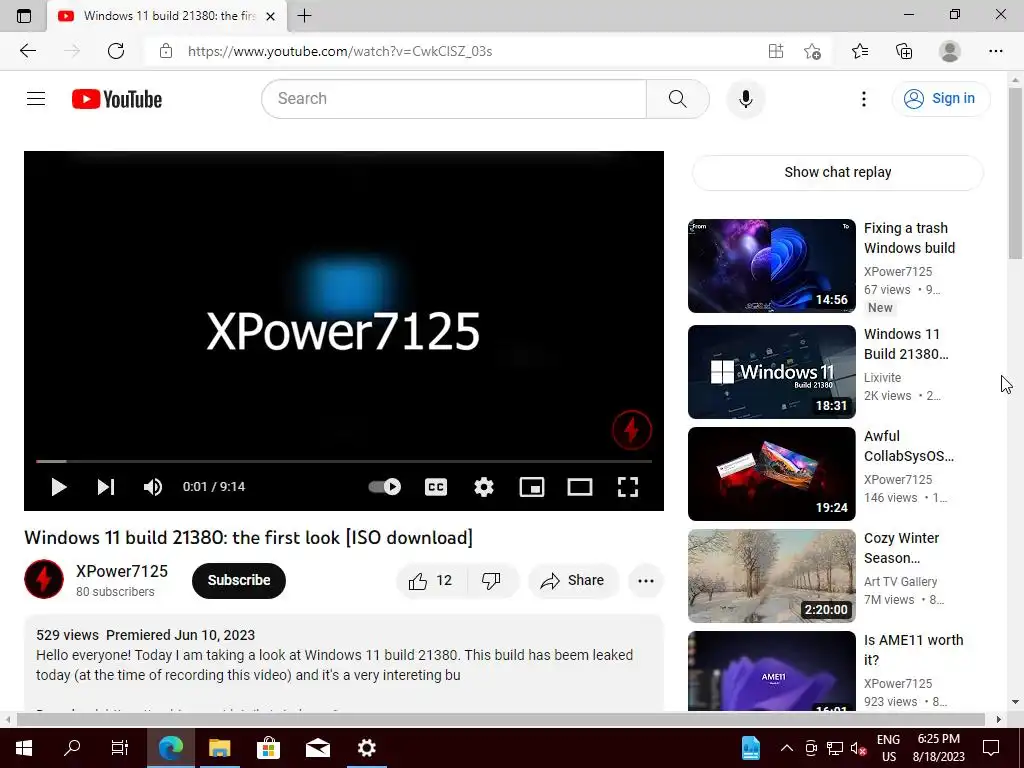
Task: Share the video
Action: [x=573, y=581]
